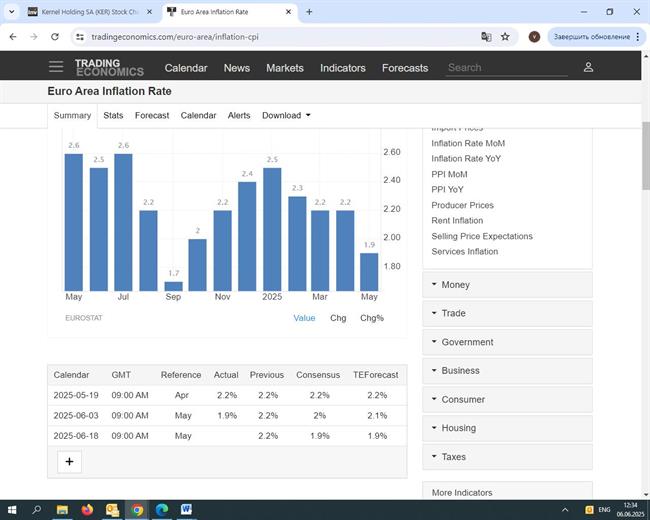The height and width of the screenshot is (520, 650).
Task: Open Selling Price Expectations link
Action: [x=482, y=236]
